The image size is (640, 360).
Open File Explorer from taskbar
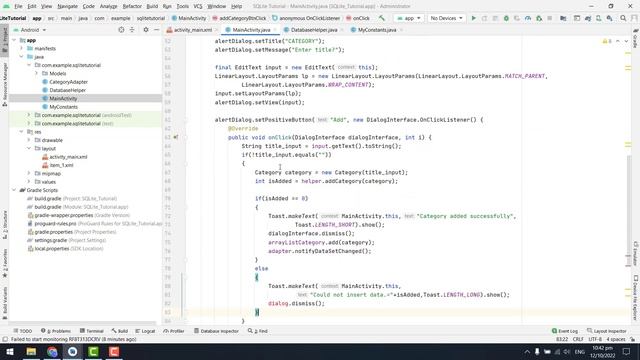point(31,351)
